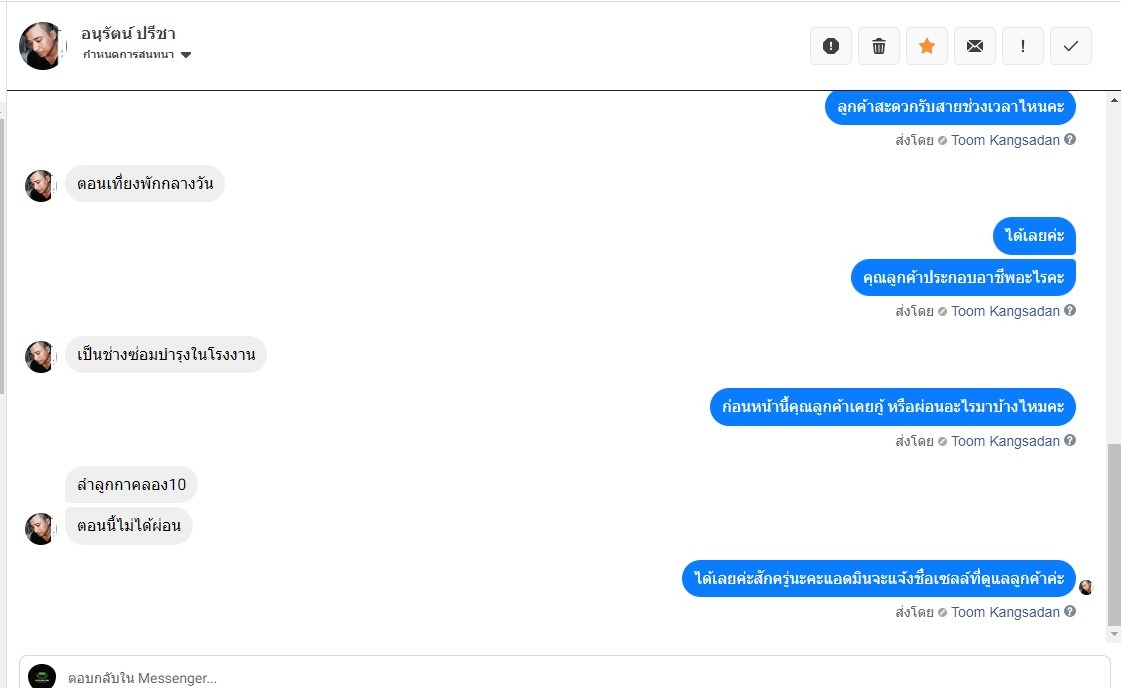Open contact name อนุรัตน์ ปรีชา
Viewport: 1121px width, 688px height.
128,34
